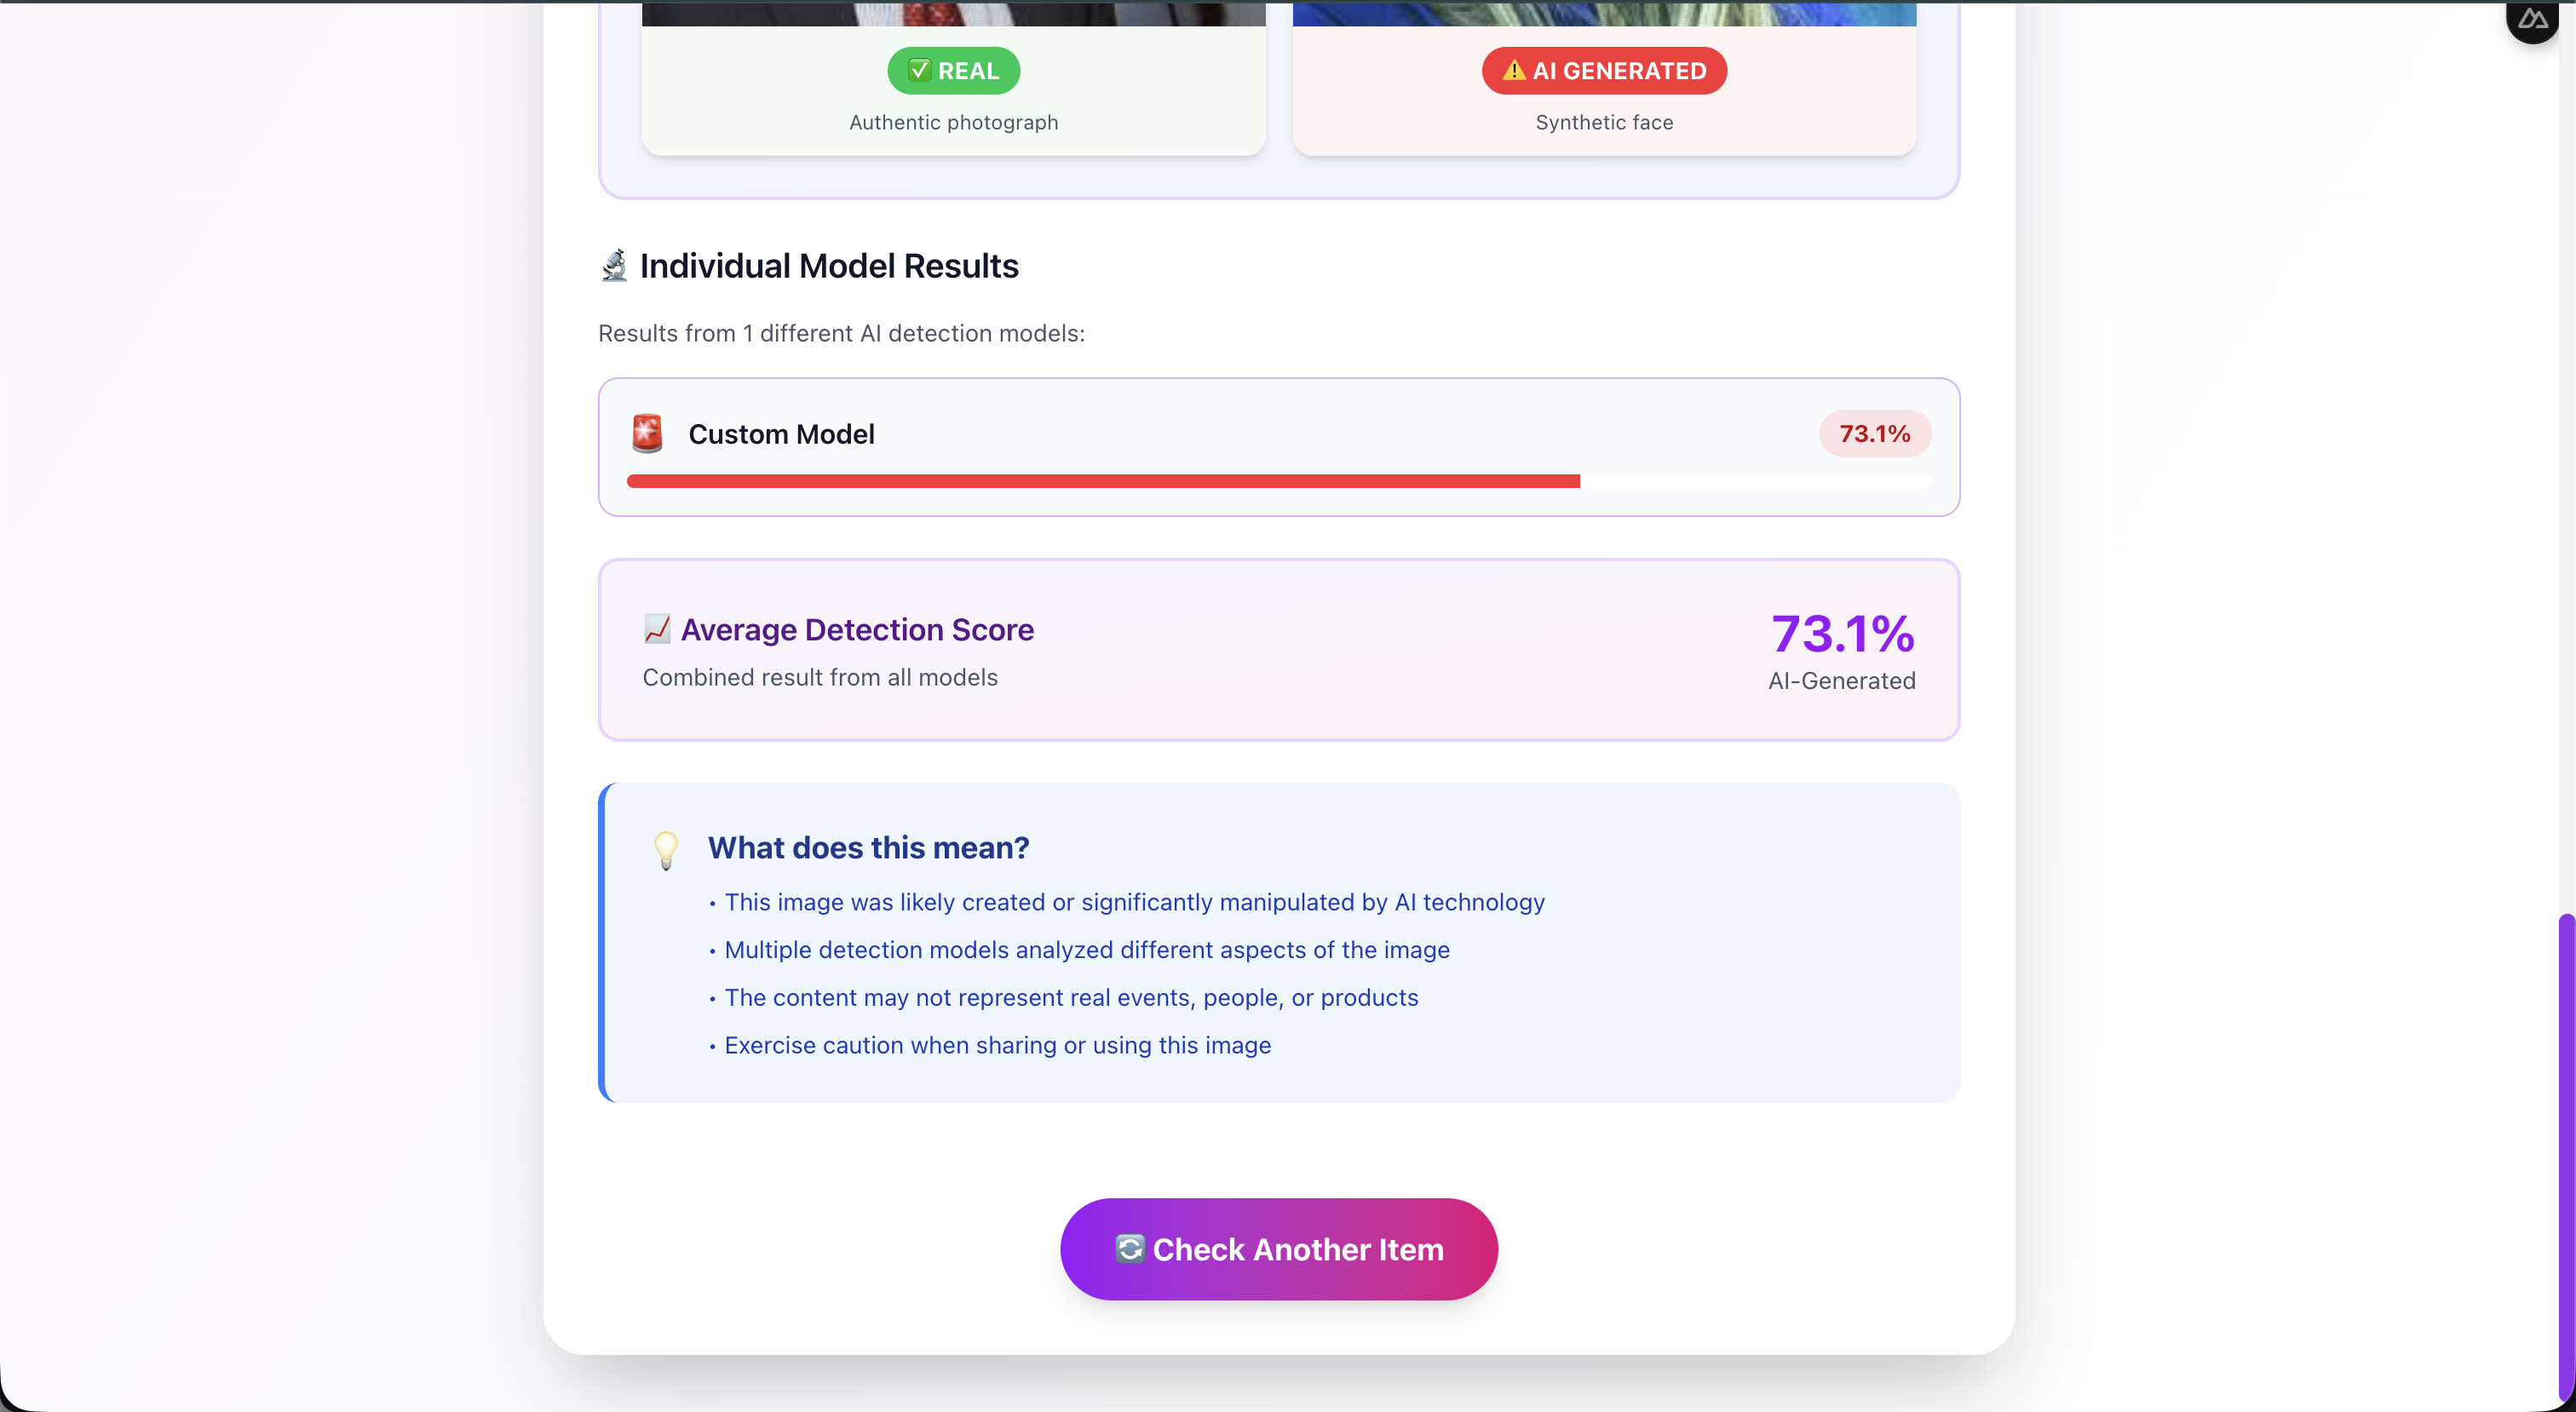The width and height of the screenshot is (2576, 1412).
Task: Click the chart icon next to Average Detection Score
Action: click(x=656, y=629)
